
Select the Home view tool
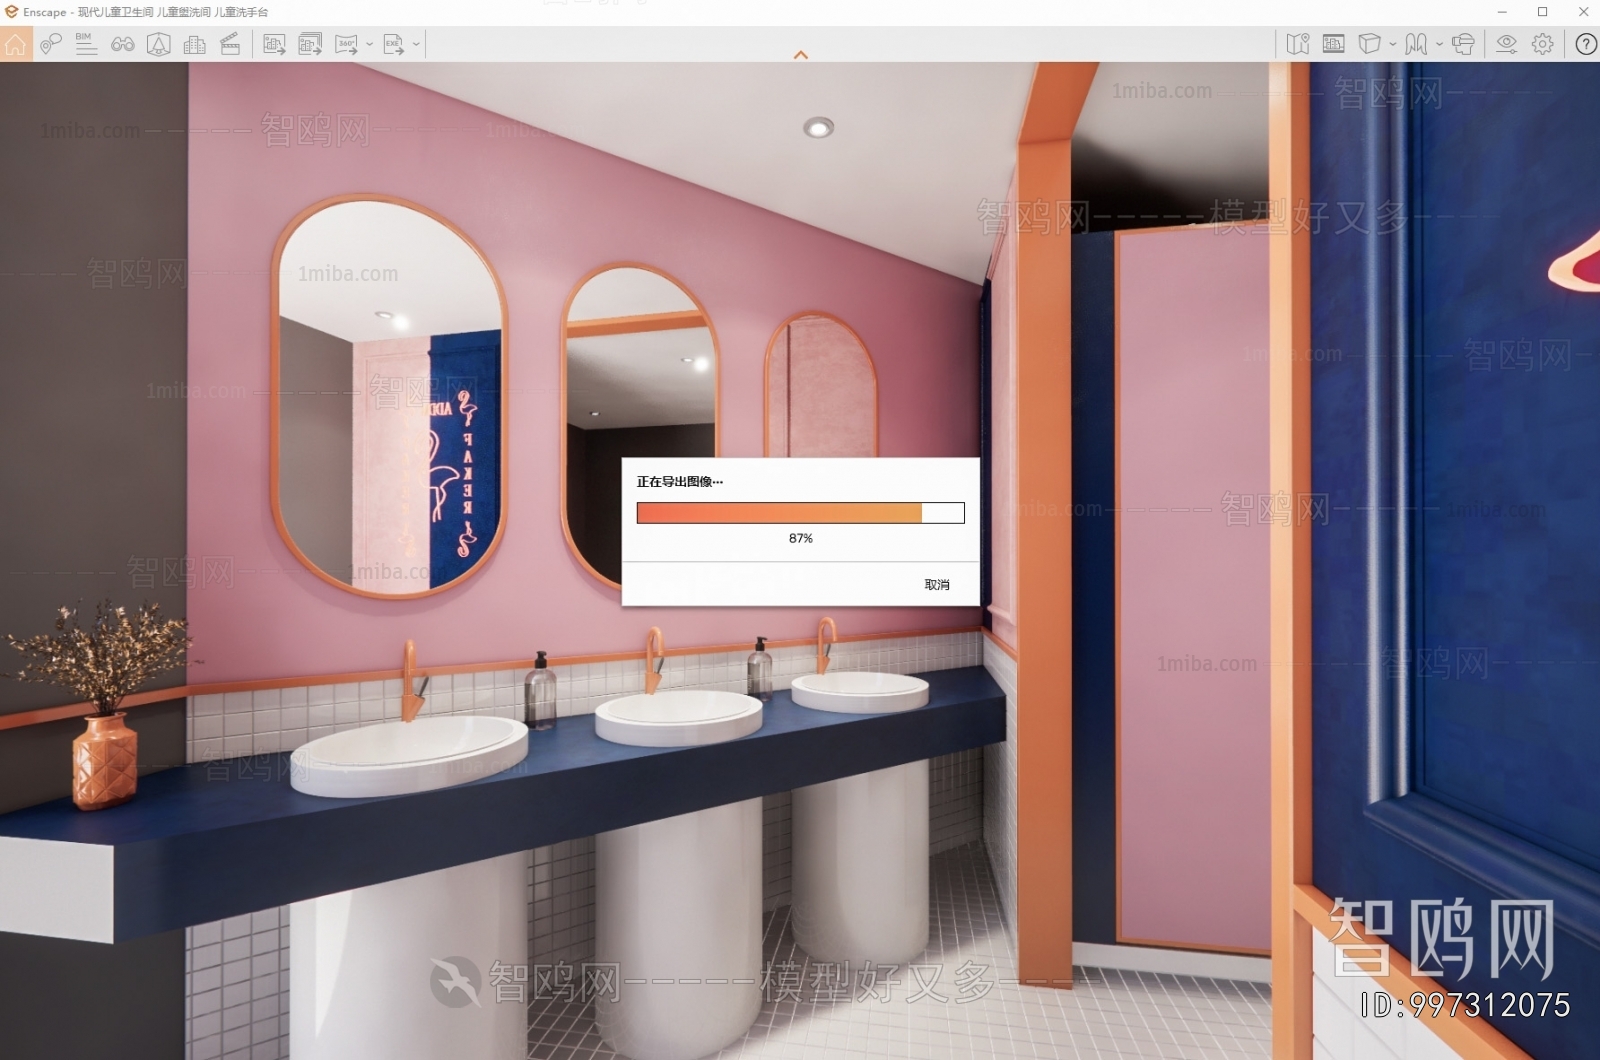[x=15, y=44]
